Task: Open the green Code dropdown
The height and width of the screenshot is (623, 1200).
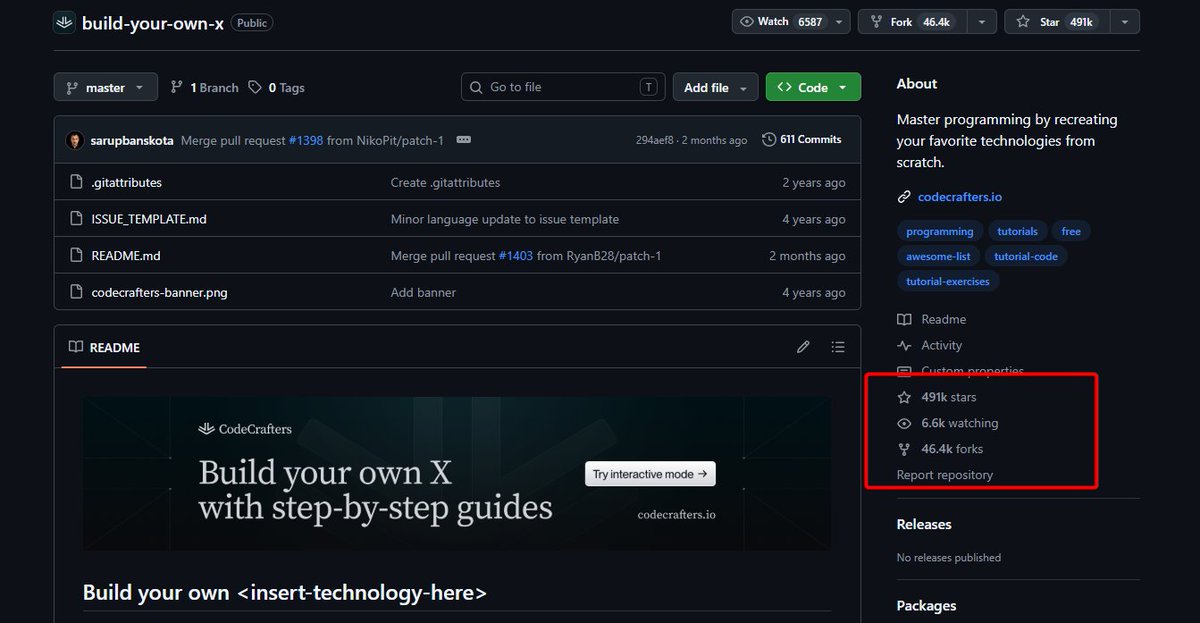Action: point(813,87)
